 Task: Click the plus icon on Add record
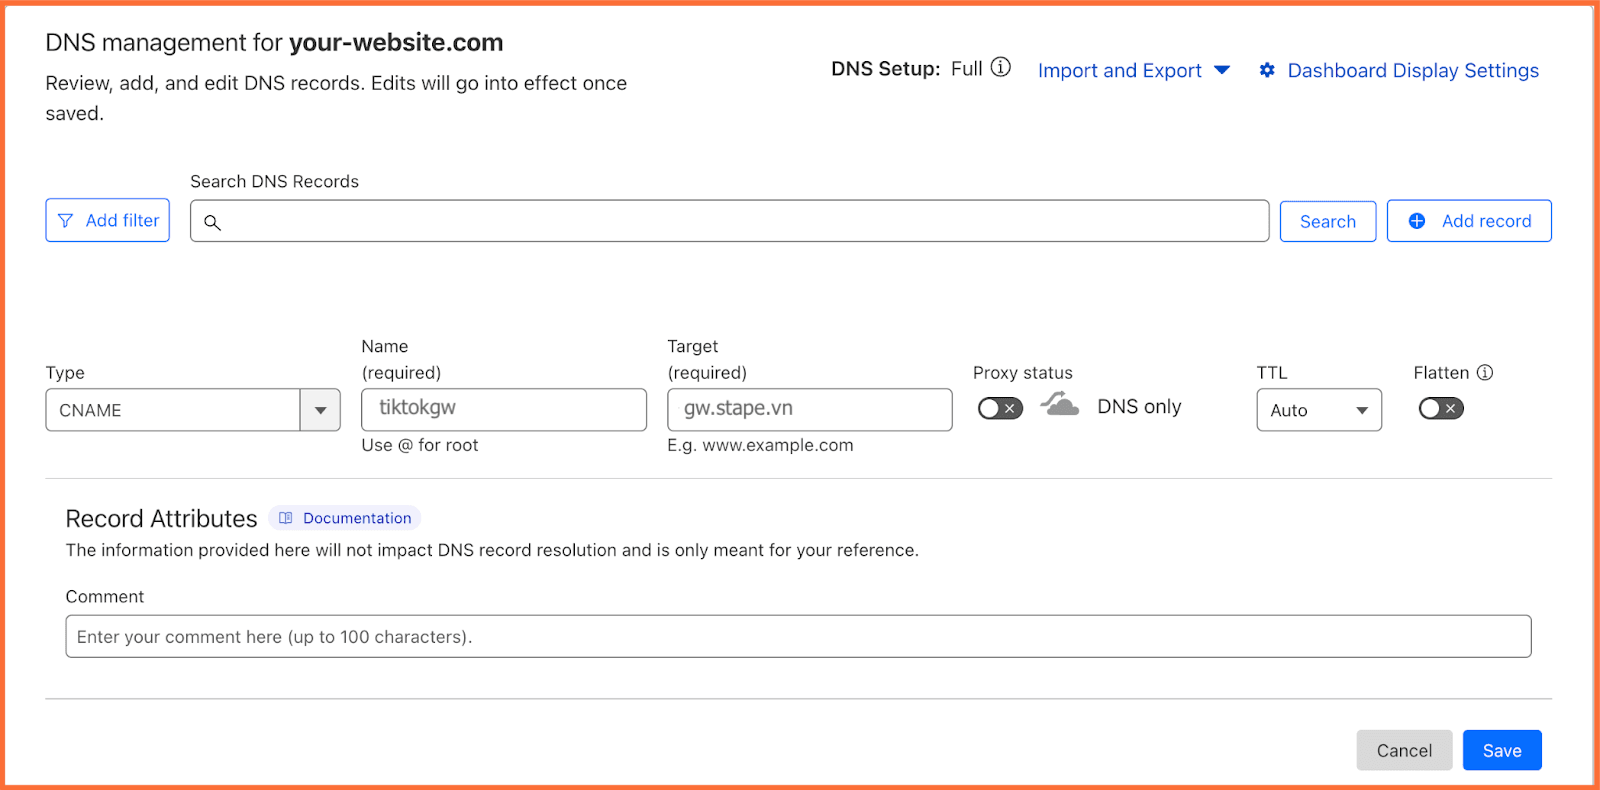(x=1417, y=221)
